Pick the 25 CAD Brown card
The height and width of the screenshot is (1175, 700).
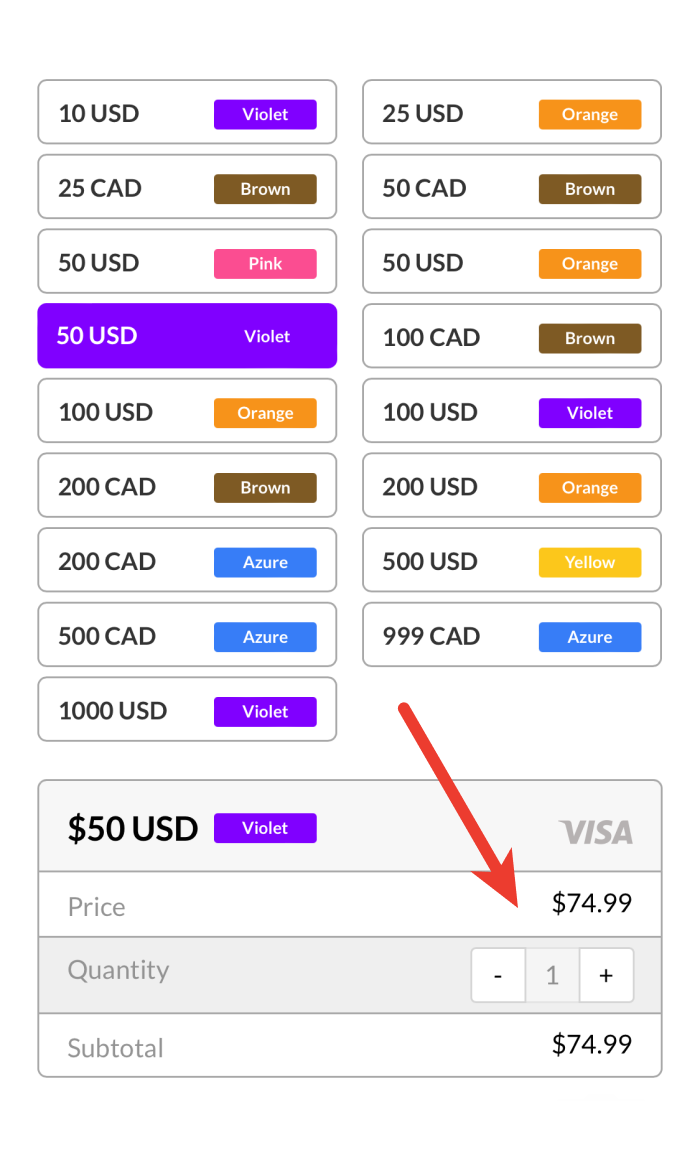click(187, 188)
